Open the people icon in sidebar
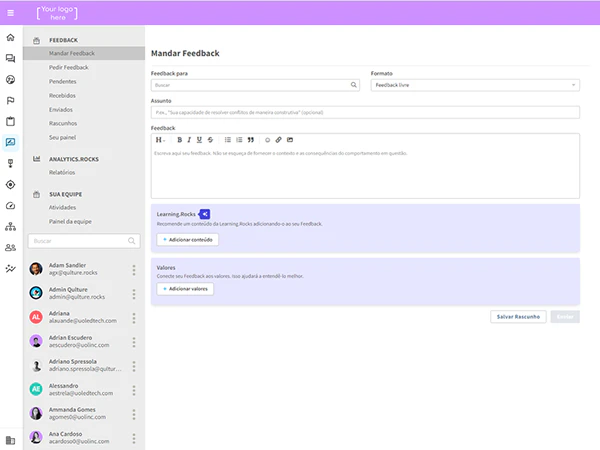This screenshot has height=450, width=600. point(10,248)
